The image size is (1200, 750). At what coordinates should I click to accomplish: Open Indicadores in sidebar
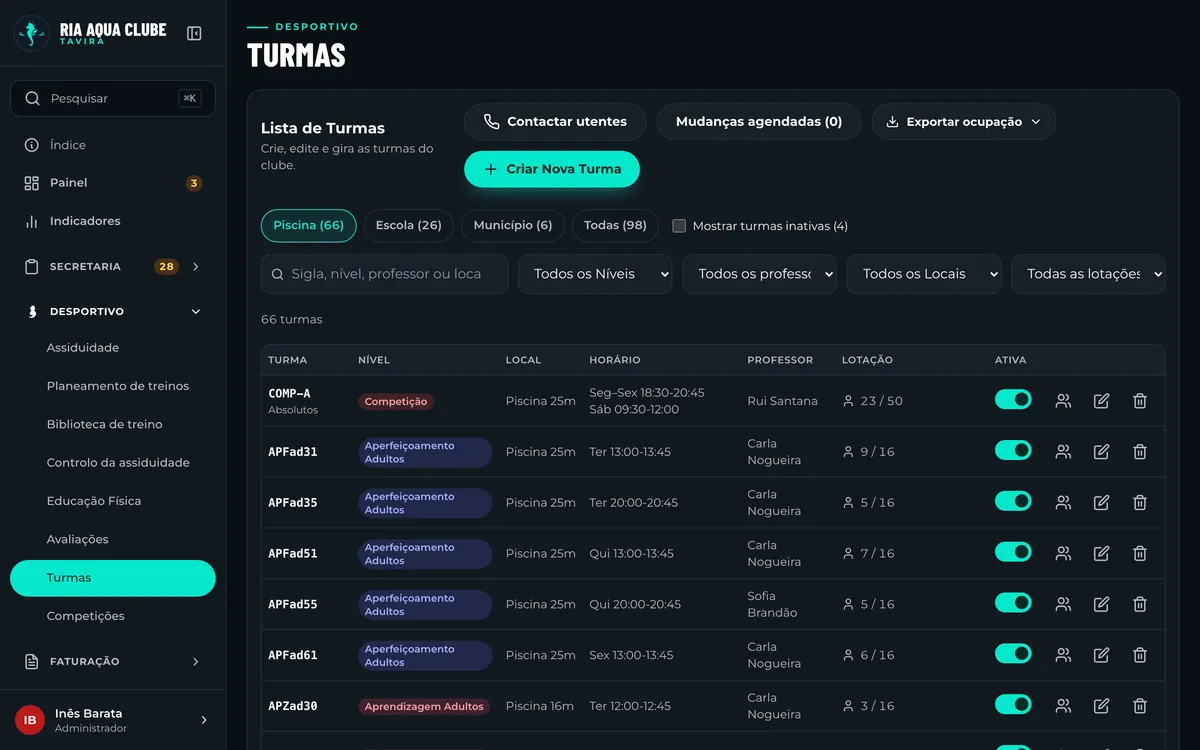(x=112, y=221)
